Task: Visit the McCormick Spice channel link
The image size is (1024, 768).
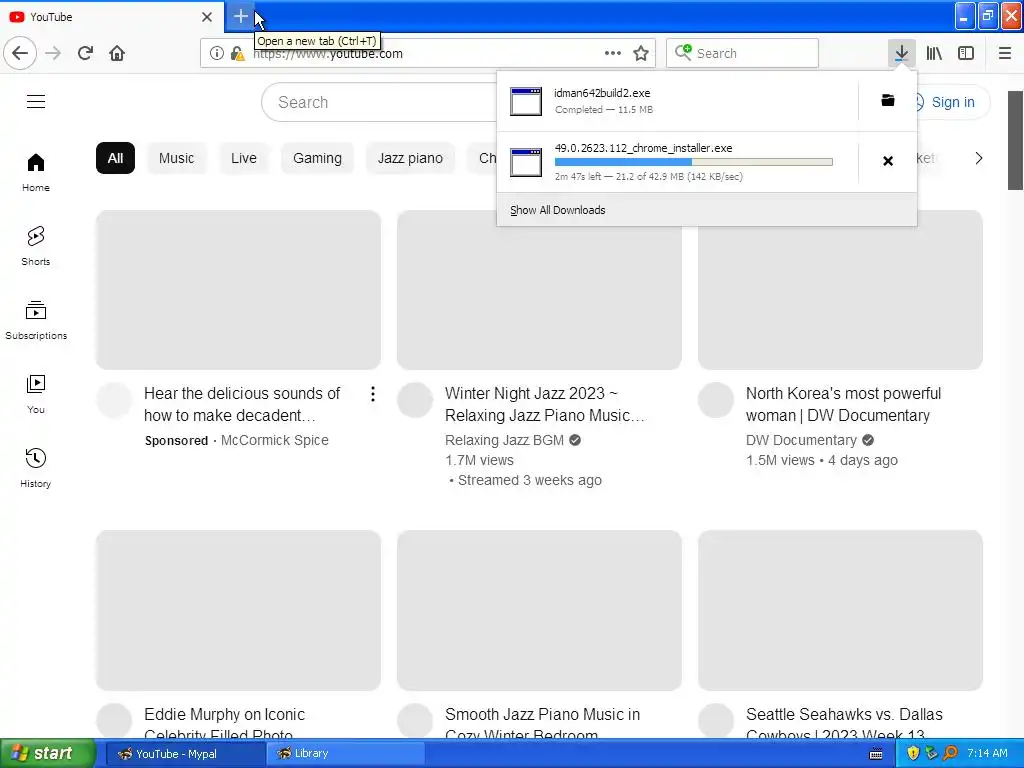Action: [x=274, y=440]
